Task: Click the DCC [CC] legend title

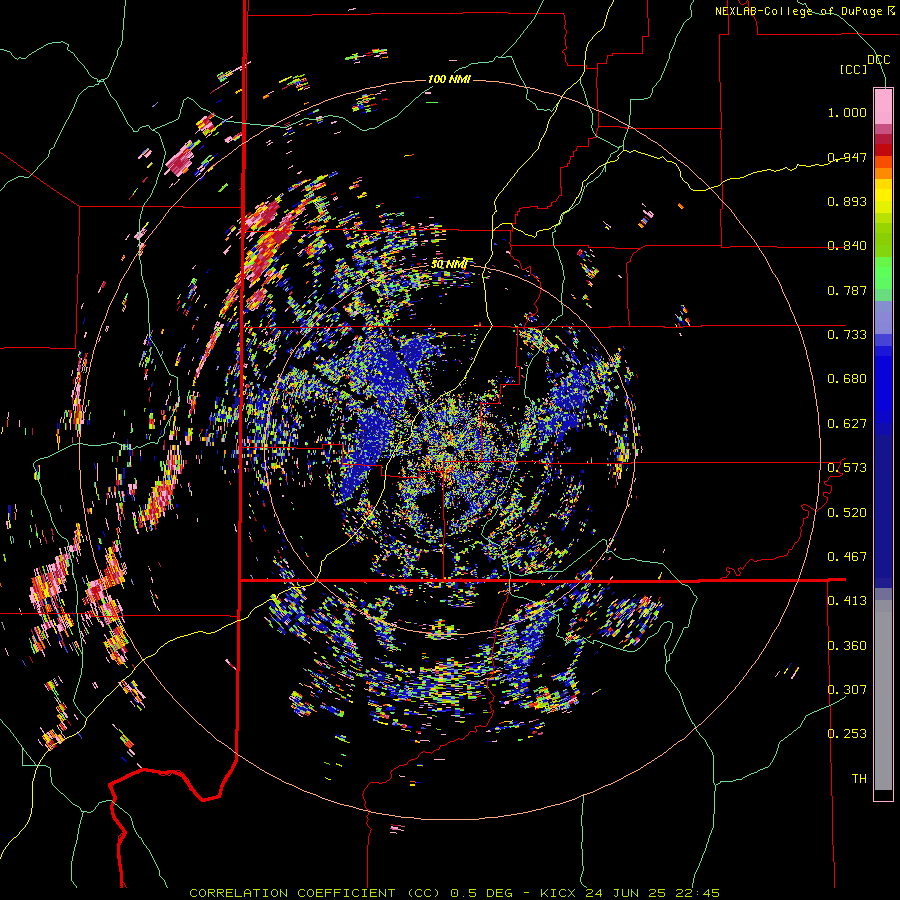Action: [865, 64]
